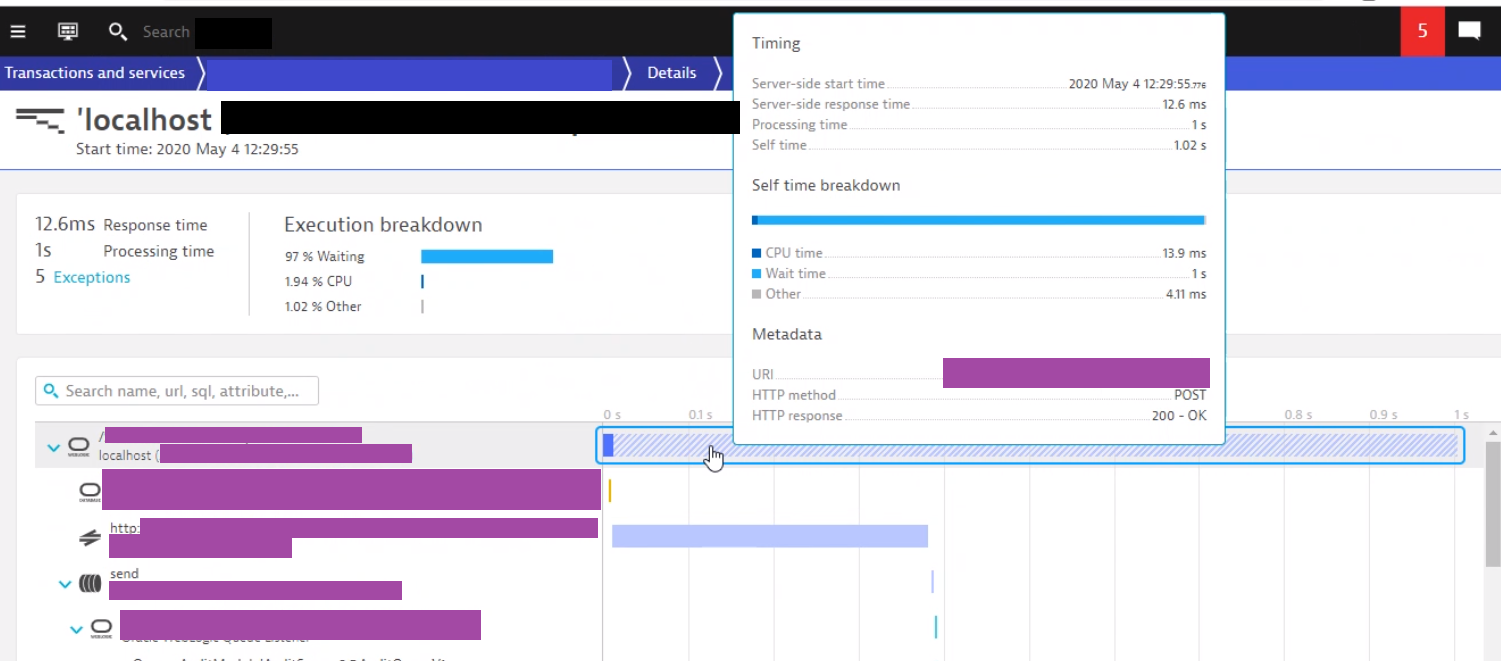This screenshot has width=1501, height=661.
Task: Open the Exceptions link
Action: pyautogui.click(x=91, y=278)
